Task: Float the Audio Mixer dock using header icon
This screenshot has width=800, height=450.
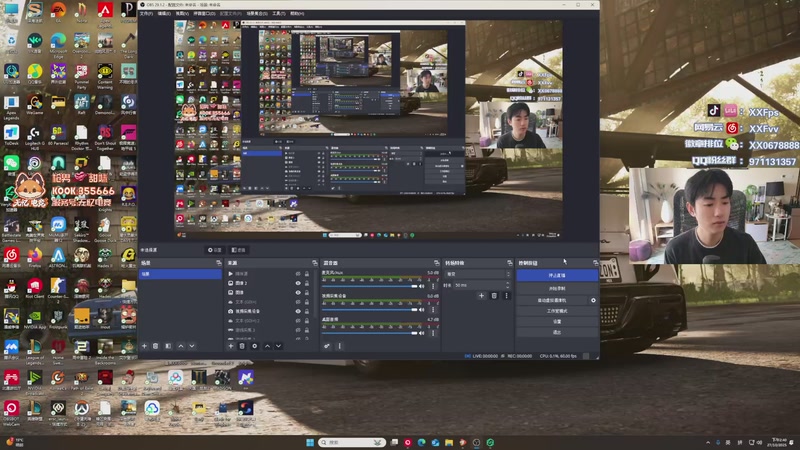Action: click(436, 263)
